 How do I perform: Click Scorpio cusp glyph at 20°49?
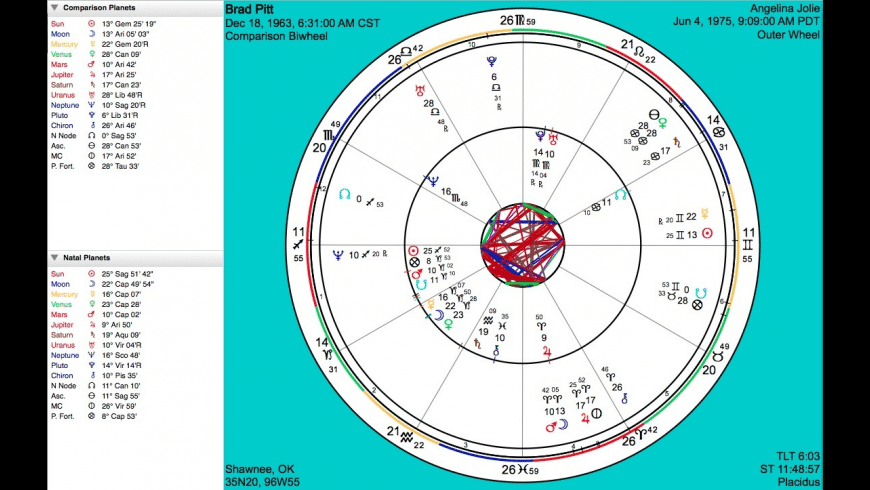click(x=330, y=134)
